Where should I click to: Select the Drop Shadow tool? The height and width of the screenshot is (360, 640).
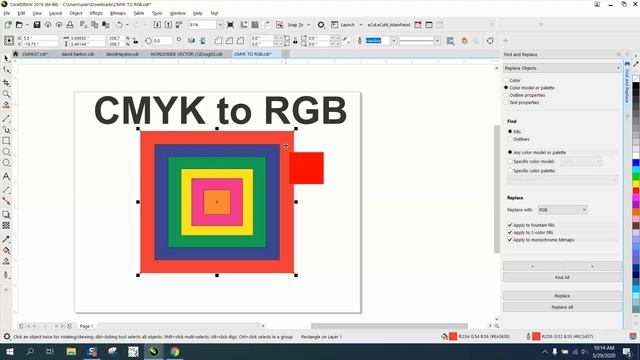6,214
